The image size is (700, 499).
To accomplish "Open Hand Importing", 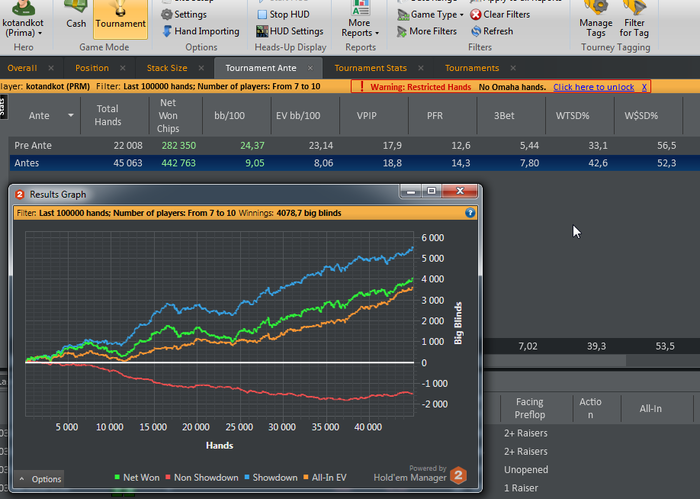I will [200, 31].
